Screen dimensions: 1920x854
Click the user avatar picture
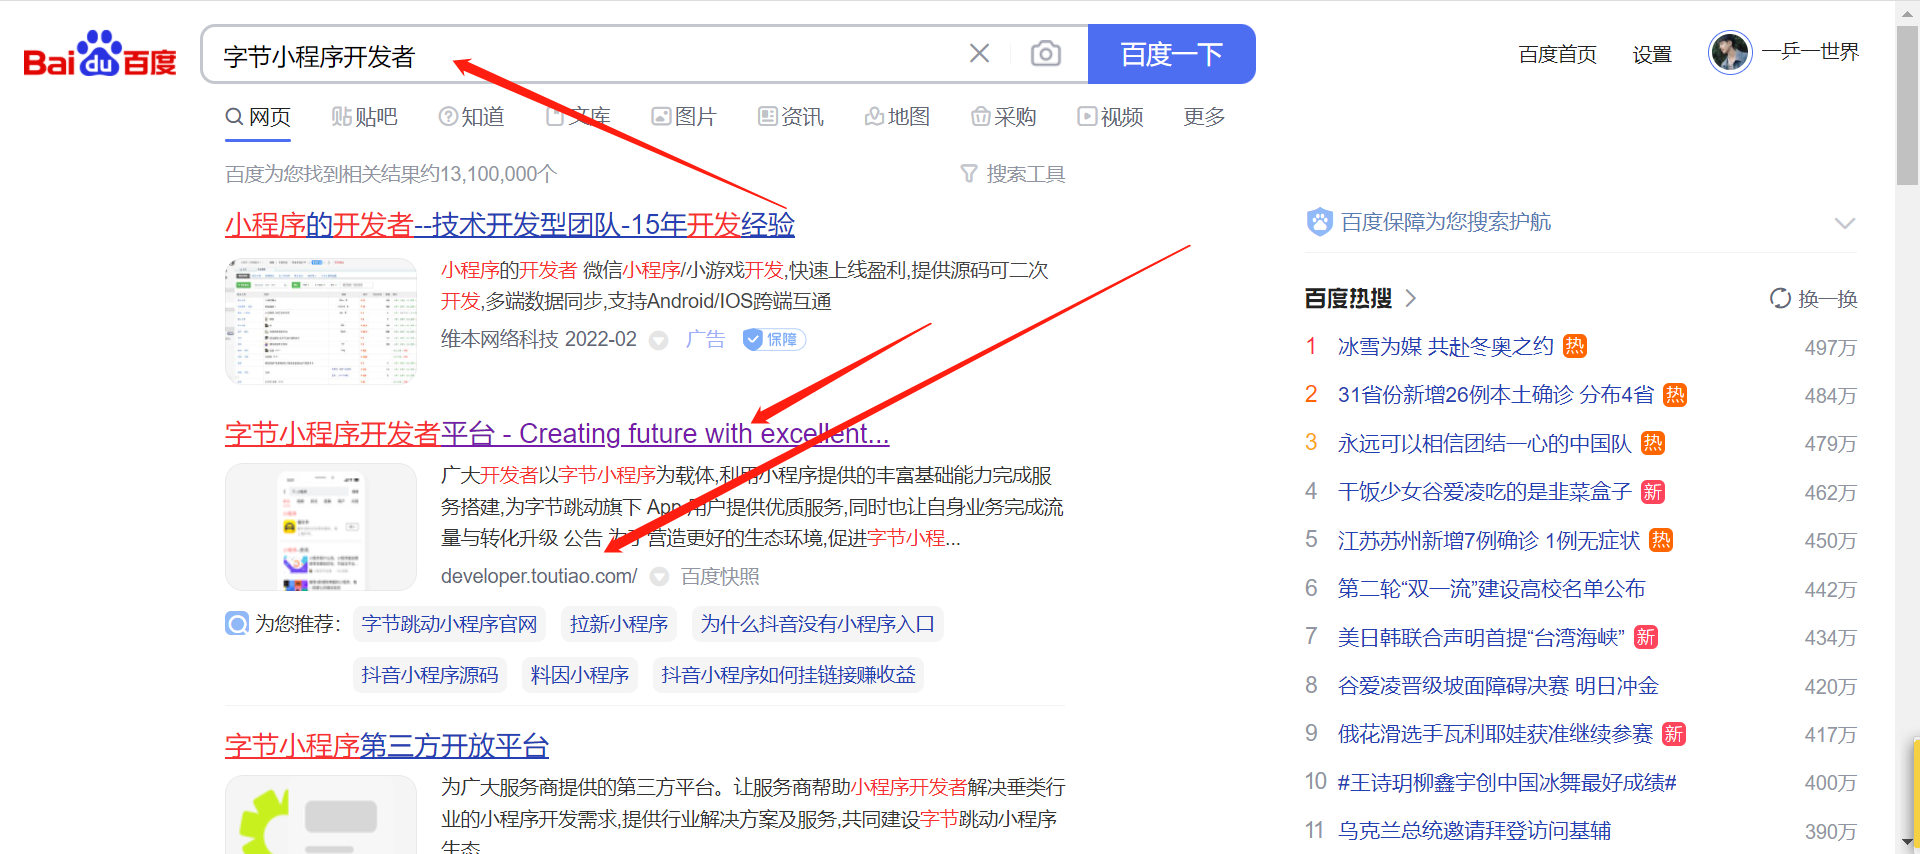pyautogui.click(x=1730, y=52)
